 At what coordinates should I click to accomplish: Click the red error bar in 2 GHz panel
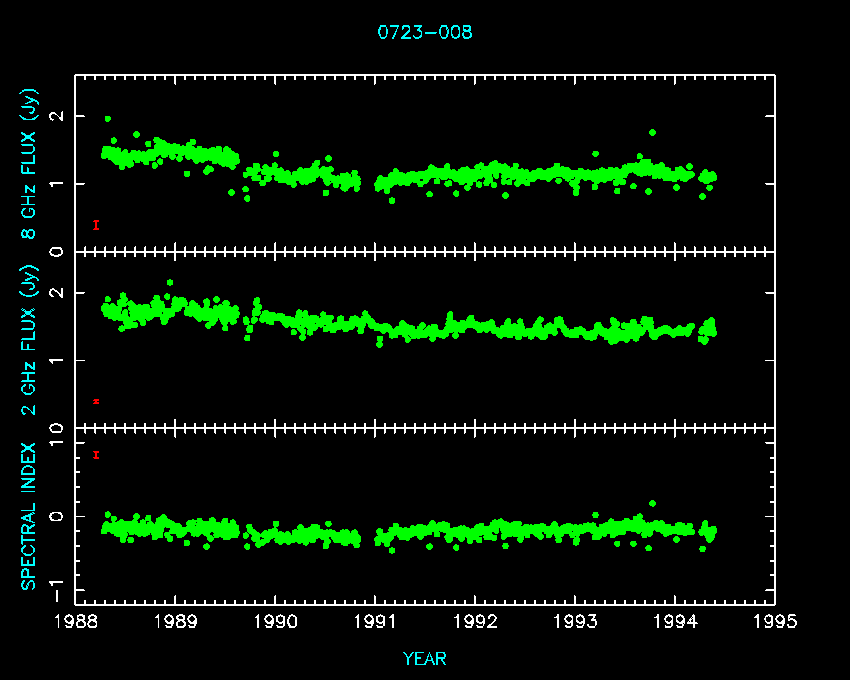96,401
